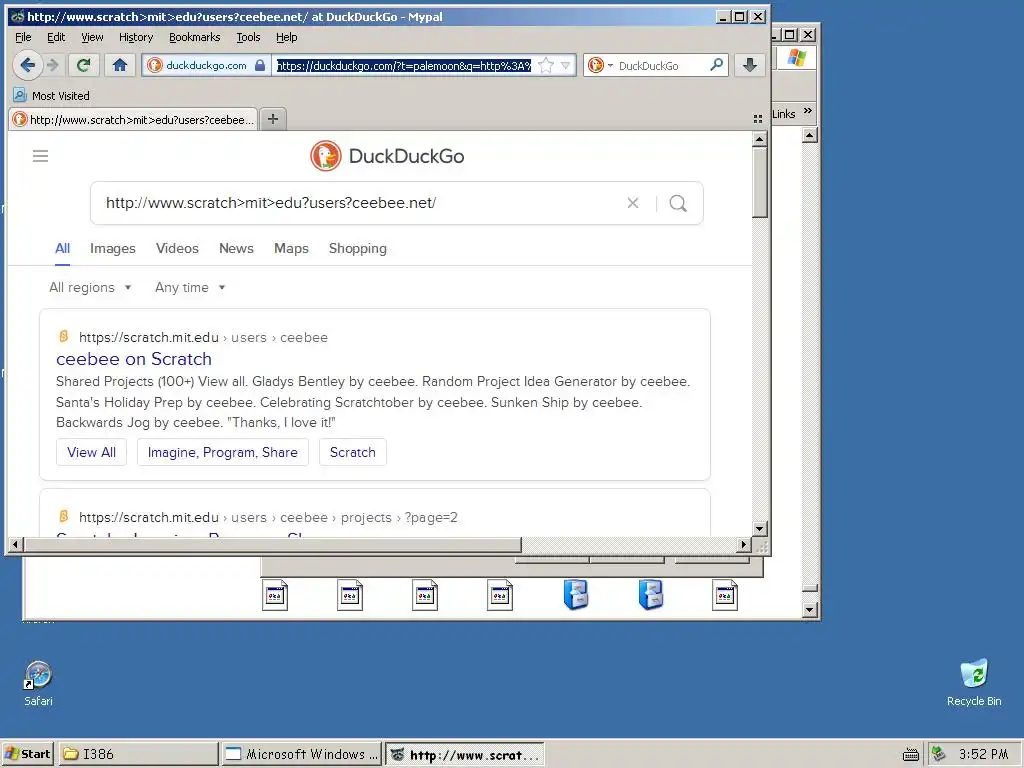Open the address bar history dropdown arrow
The image size is (1024, 768).
(566, 65)
